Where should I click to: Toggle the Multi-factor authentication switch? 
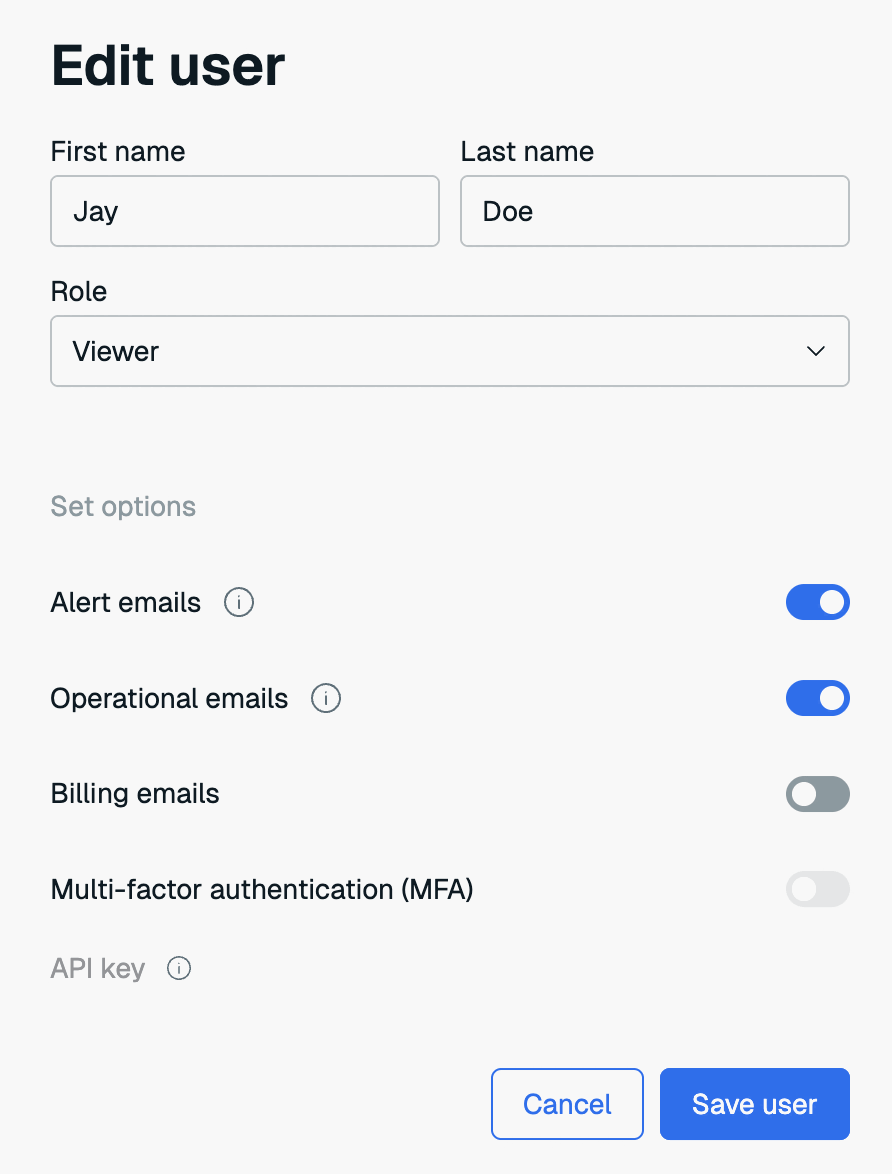pos(817,889)
